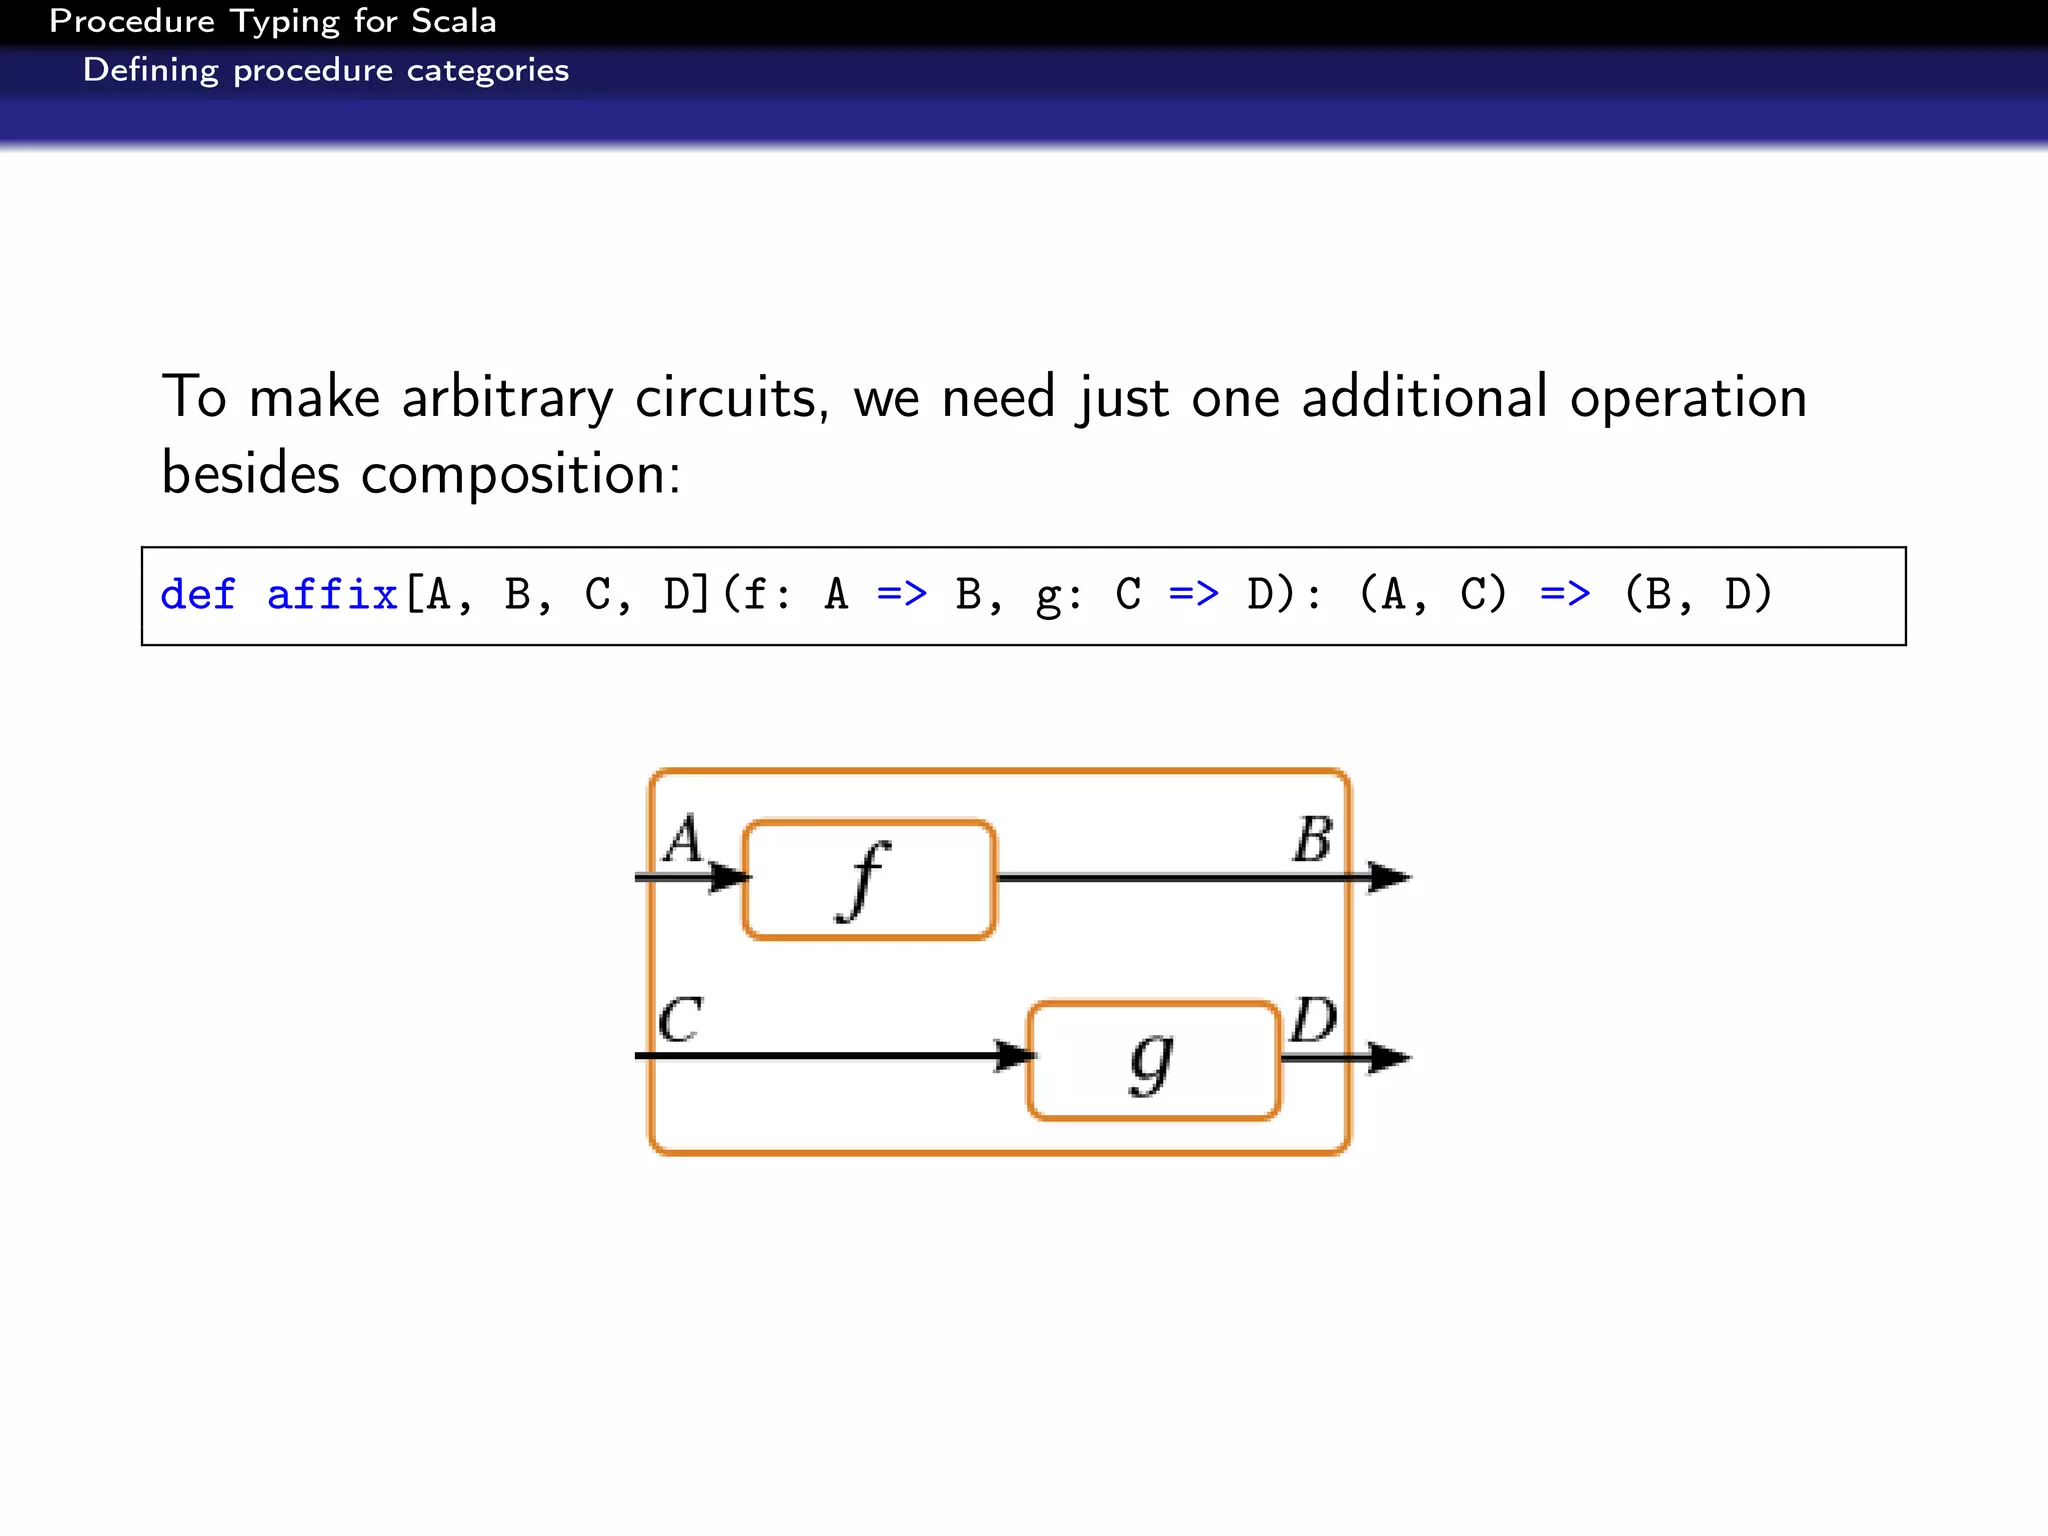Click the letter A label in the diagram
This screenshot has height=1536, width=2048.
pyautogui.click(x=684, y=839)
